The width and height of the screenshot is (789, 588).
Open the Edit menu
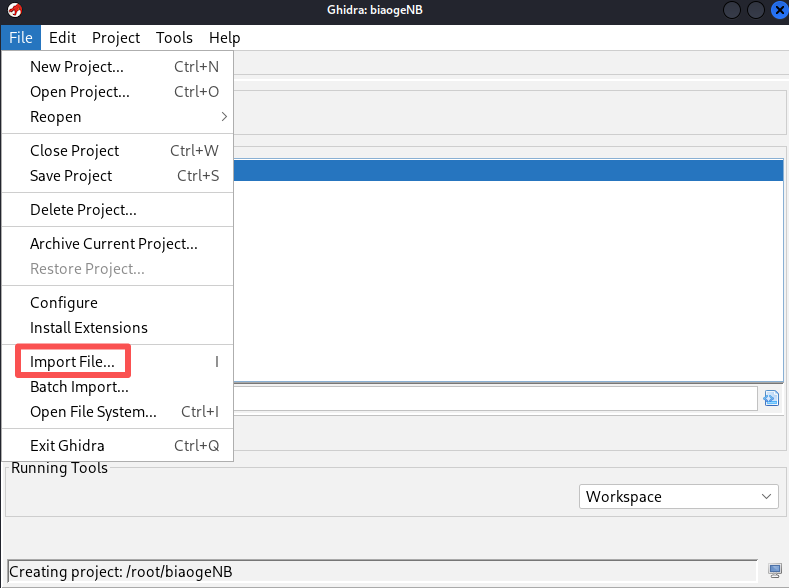tap(62, 38)
